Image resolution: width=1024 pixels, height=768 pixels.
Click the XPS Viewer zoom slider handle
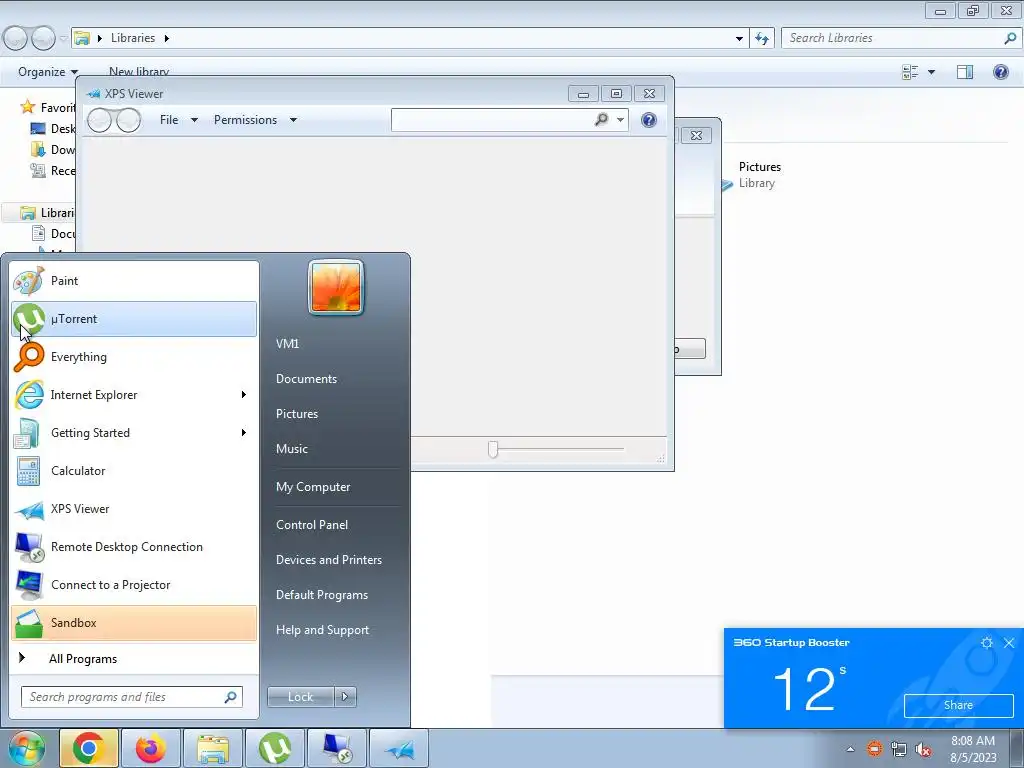[493, 449]
